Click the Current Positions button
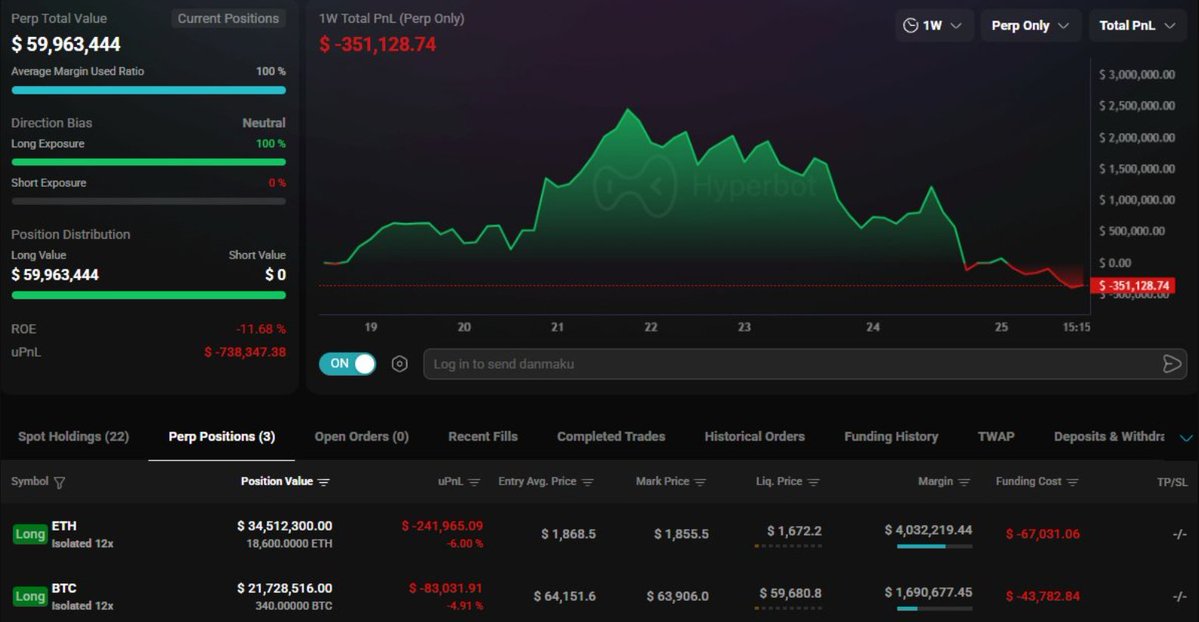Screen dimensions: 1199x622 click(x=228, y=18)
